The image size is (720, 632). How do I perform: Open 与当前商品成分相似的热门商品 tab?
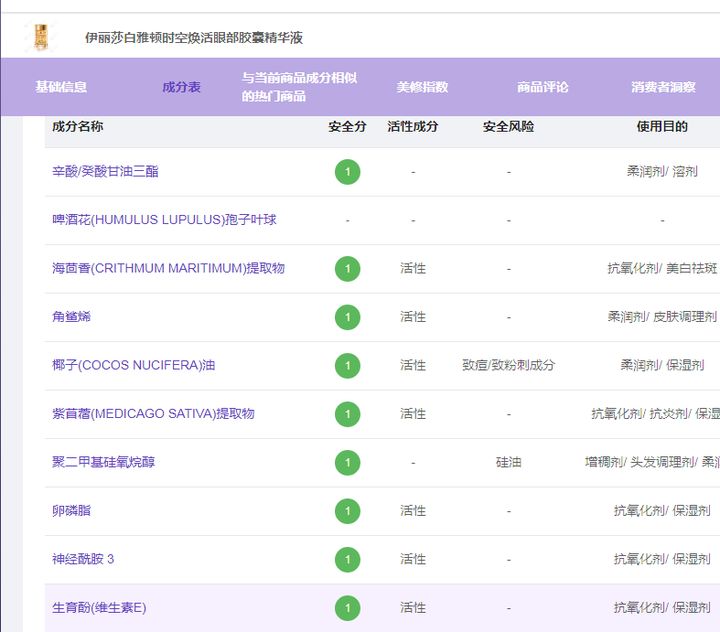point(299,87)
